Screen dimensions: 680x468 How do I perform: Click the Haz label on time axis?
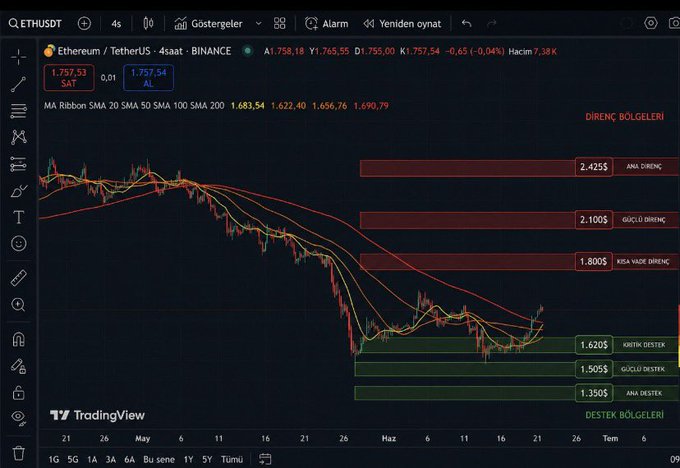point(389,439)
